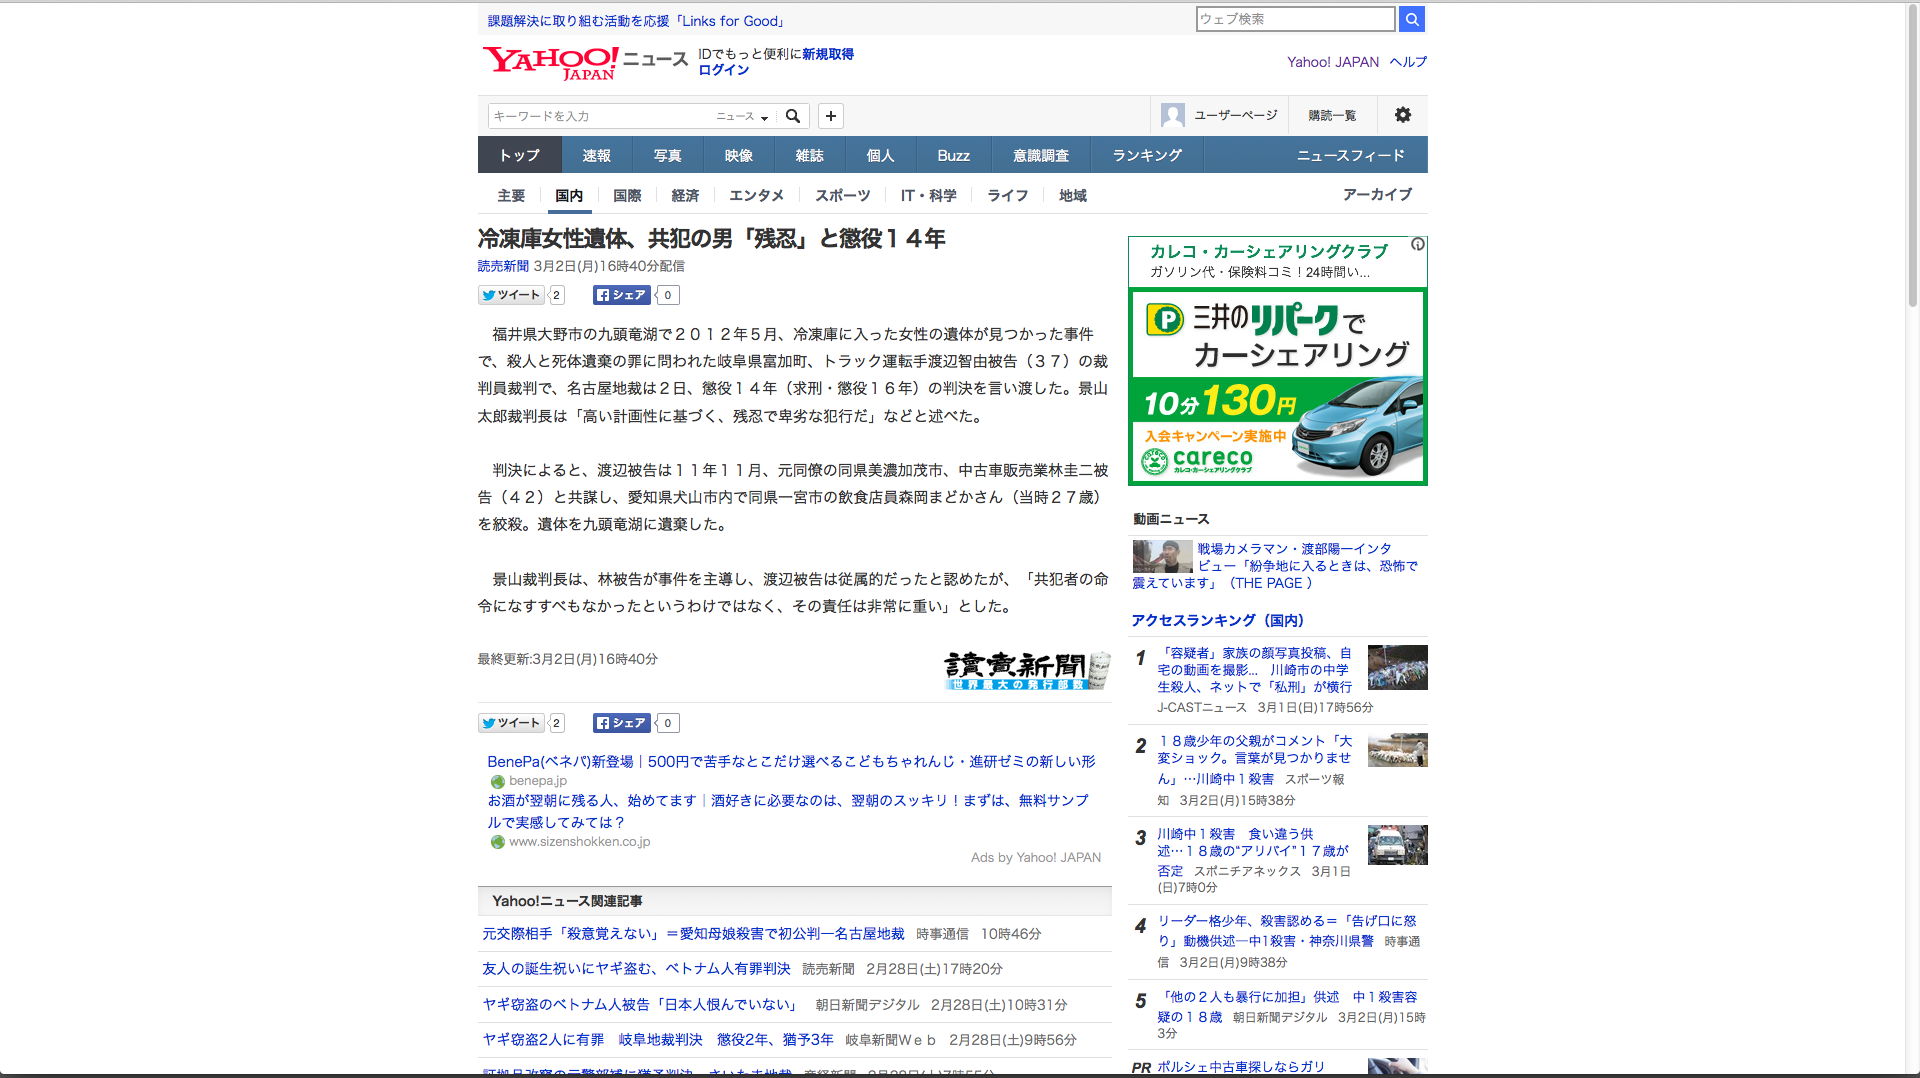Image resolution: width=1920 pixels, height=1078 pixels.
Task: Switch to the 速報 tab
Action: [596, 156]
